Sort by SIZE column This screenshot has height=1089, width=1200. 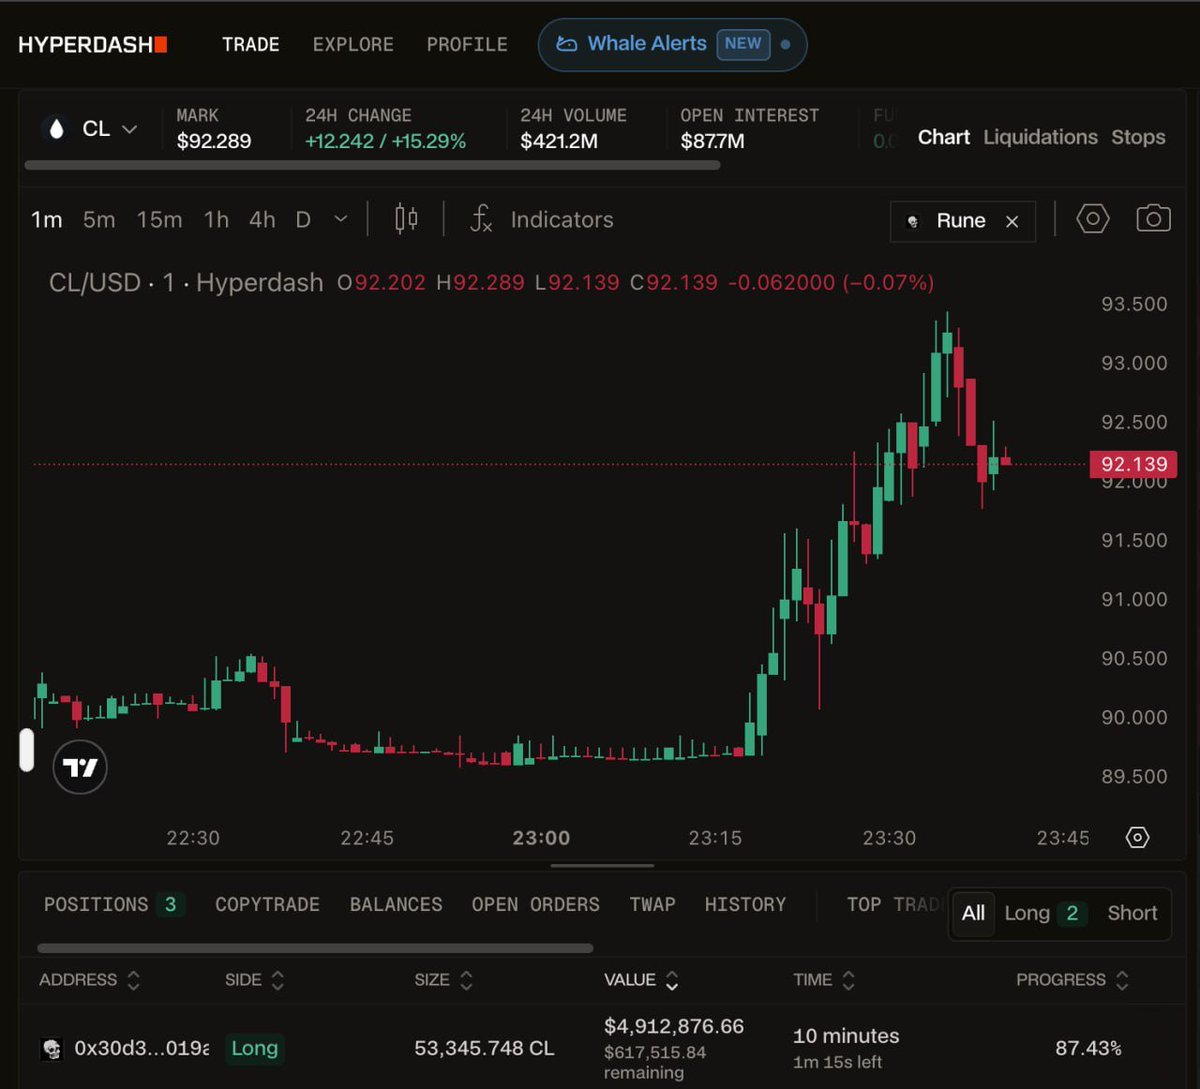[444, 980]
